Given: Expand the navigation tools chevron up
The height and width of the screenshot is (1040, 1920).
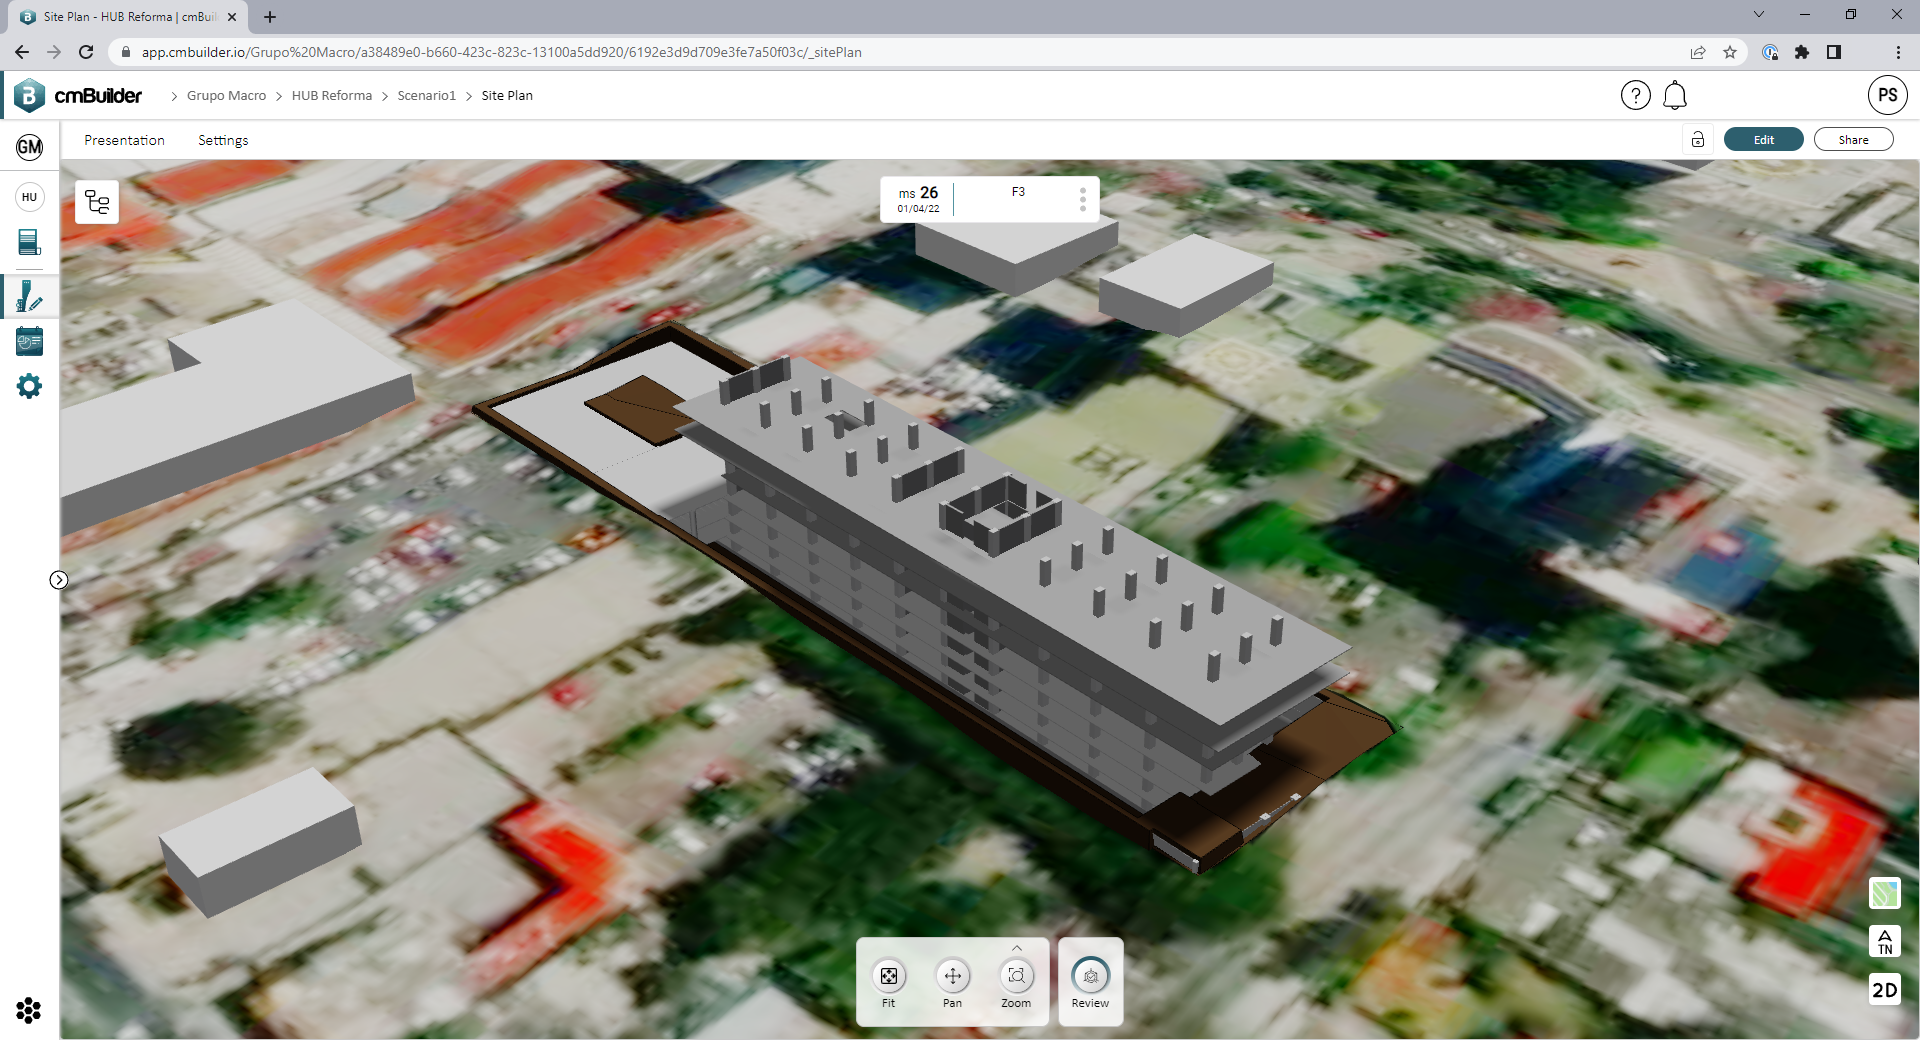Looking at the screenshot, I should (1016, 948).
